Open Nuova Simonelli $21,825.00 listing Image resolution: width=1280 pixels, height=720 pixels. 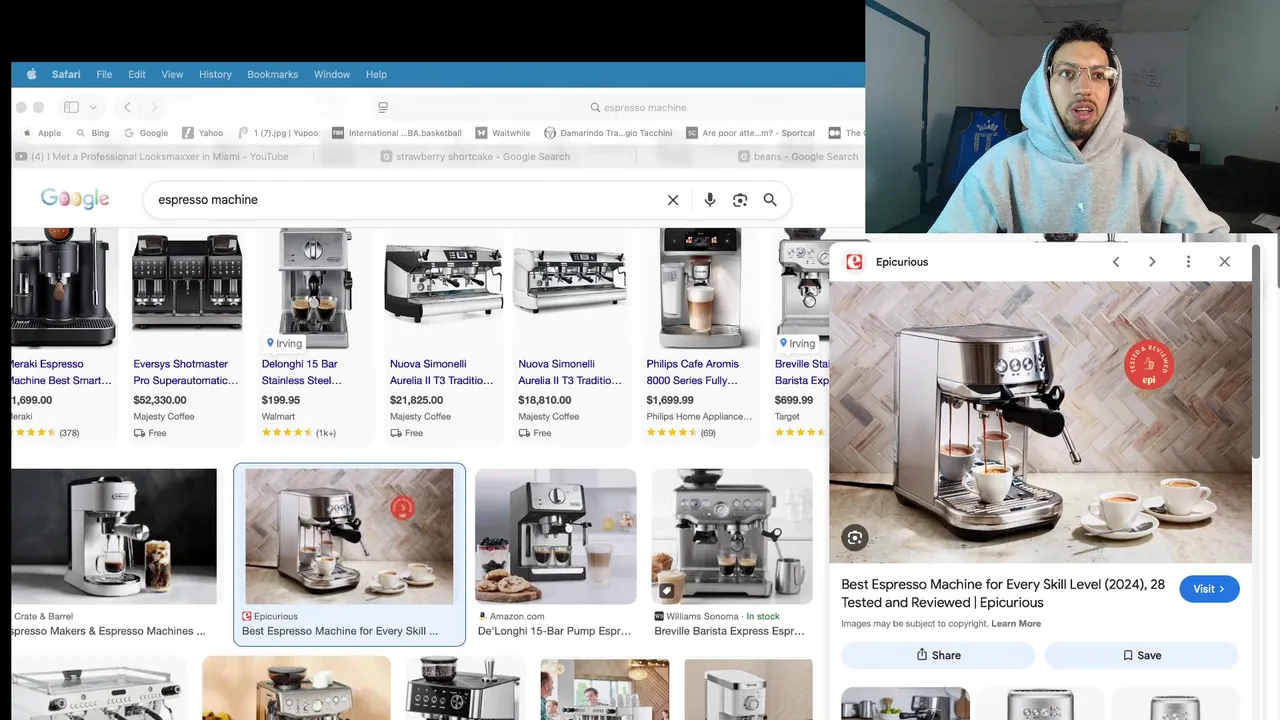click(x=441, y=372)
